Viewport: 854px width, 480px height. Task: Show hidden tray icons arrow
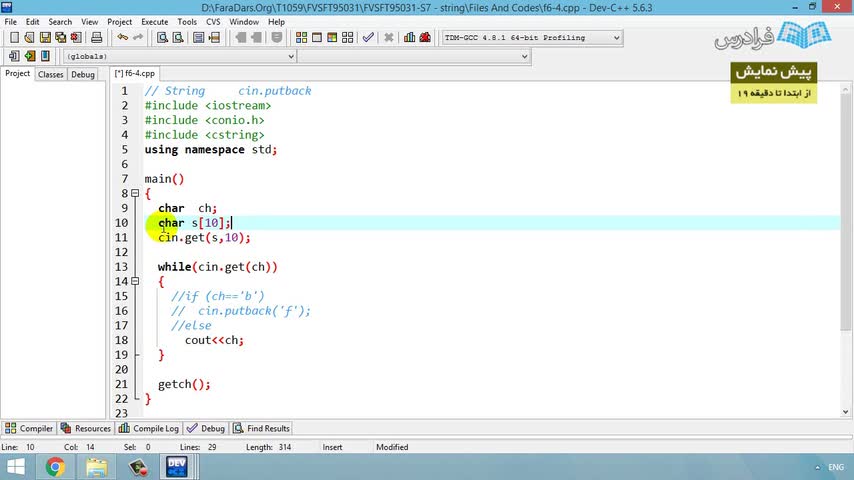pyautogui.click(x=817, y=467)
